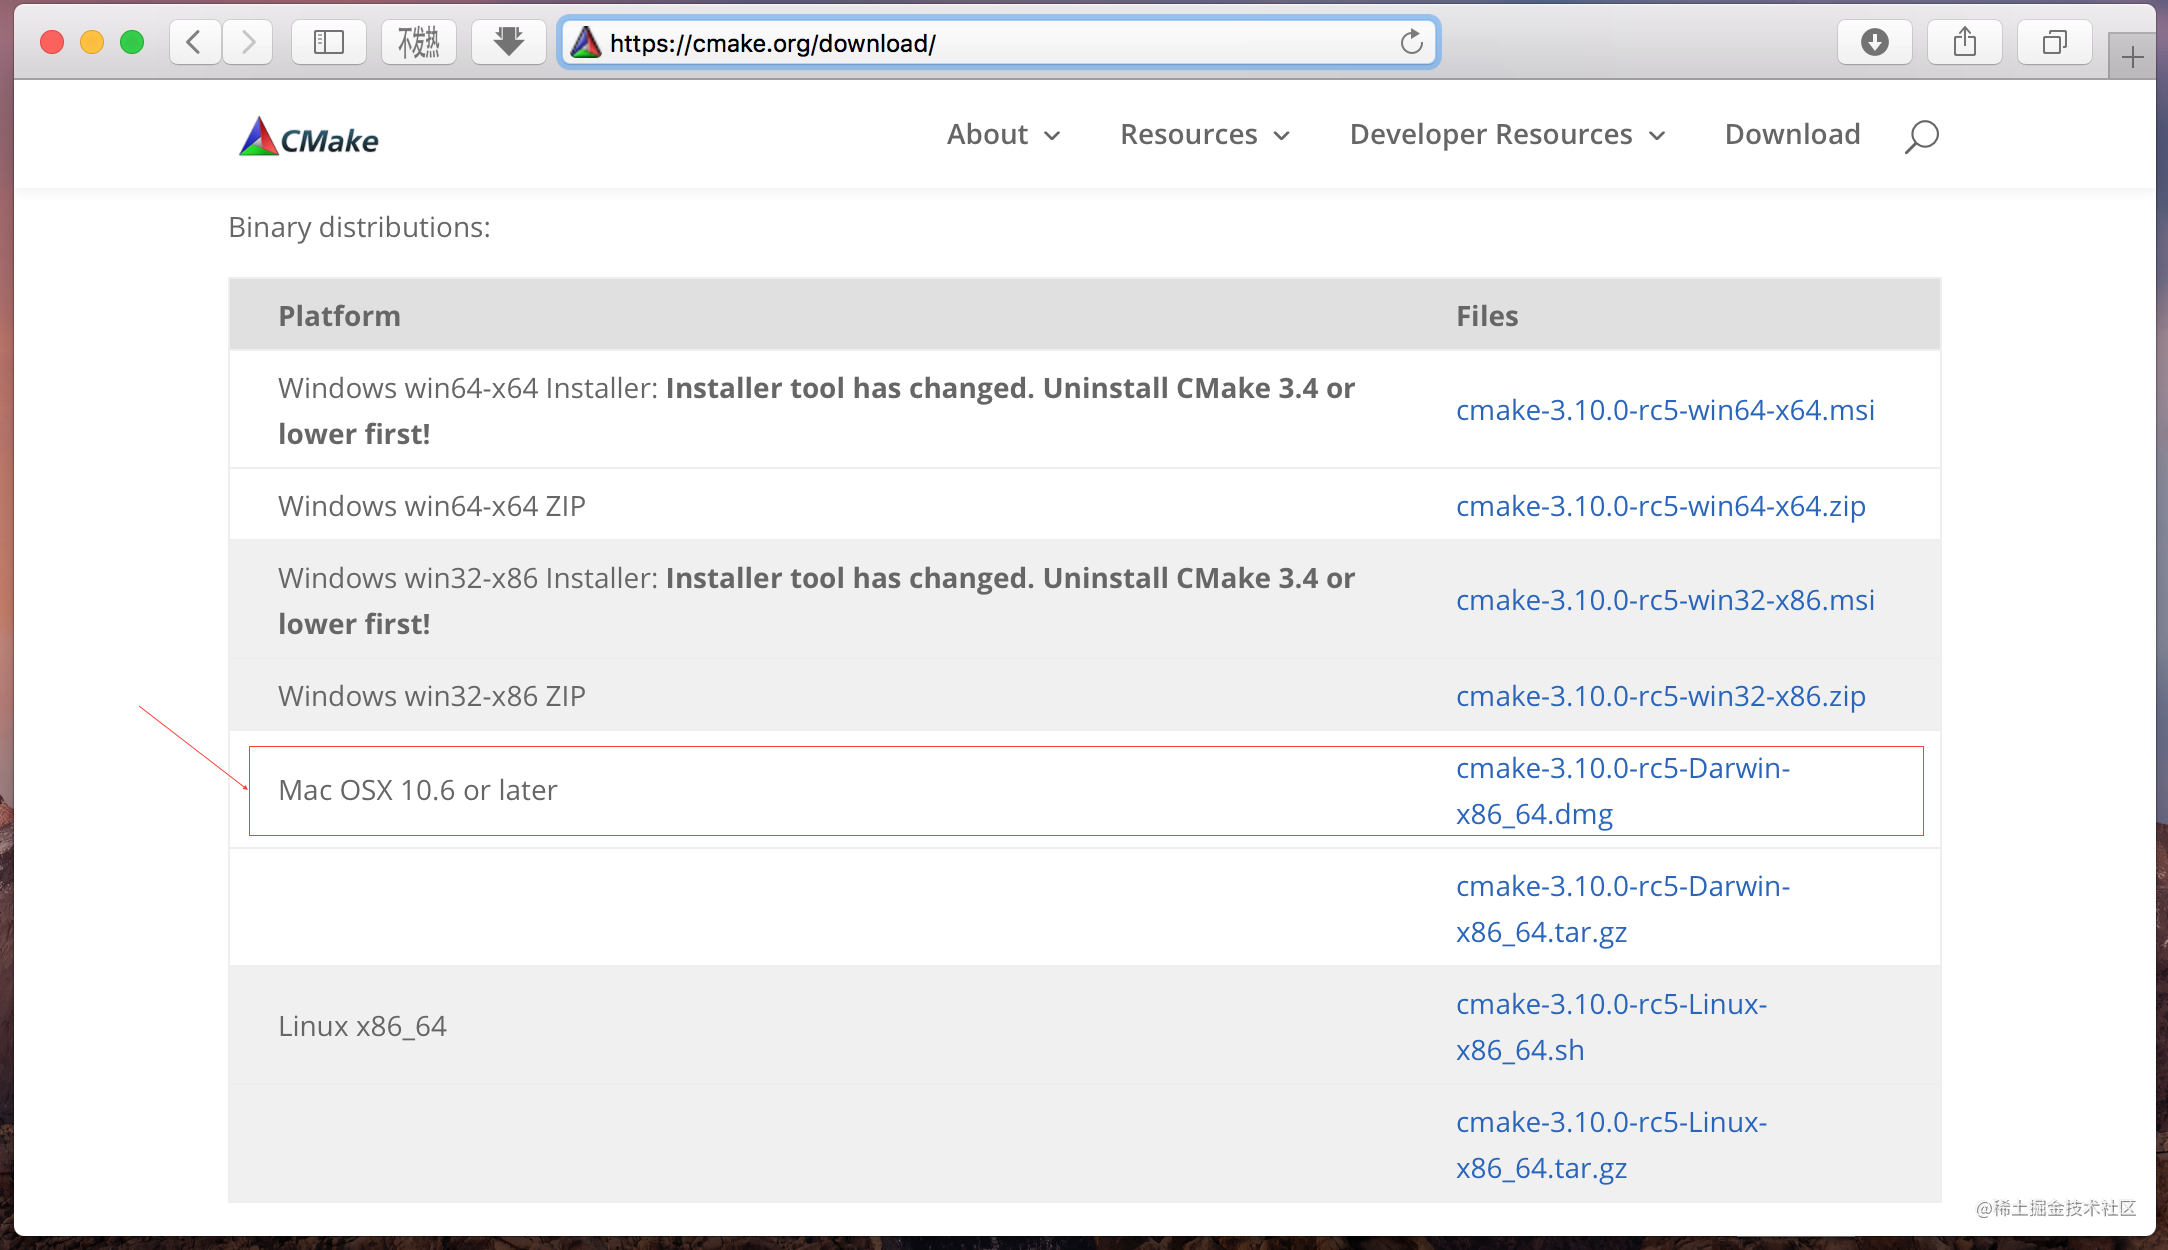Viewport: 2168px width, 1250px height.
Task: Open the cmake-3.10.0-rc5-Darwin-x86_64.dmg link
Action: point(1621,790)
